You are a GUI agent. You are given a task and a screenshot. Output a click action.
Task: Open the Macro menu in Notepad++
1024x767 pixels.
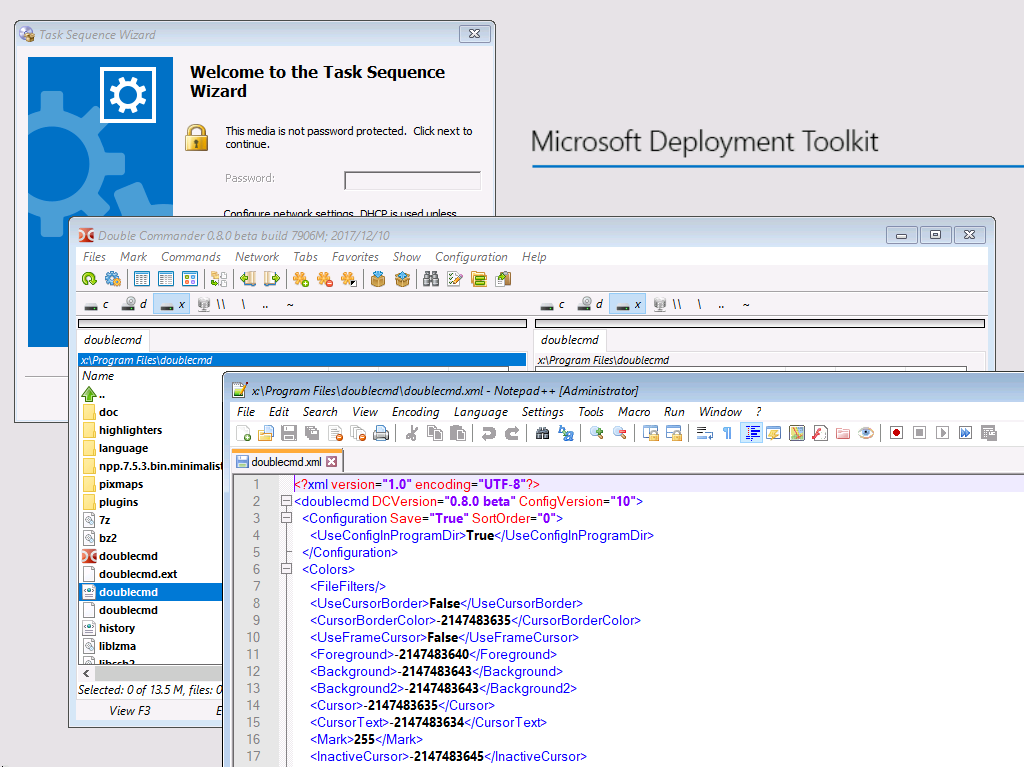pos(634,412)
